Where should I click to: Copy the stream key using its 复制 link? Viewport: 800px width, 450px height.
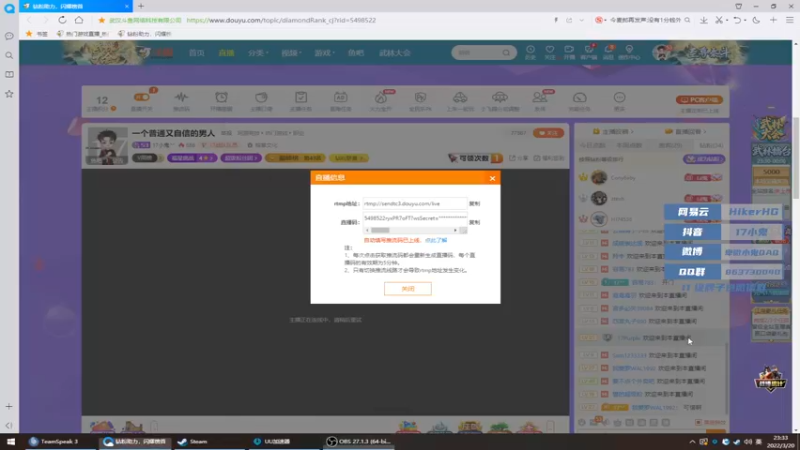pyautogui.click(x=474, y=222)
